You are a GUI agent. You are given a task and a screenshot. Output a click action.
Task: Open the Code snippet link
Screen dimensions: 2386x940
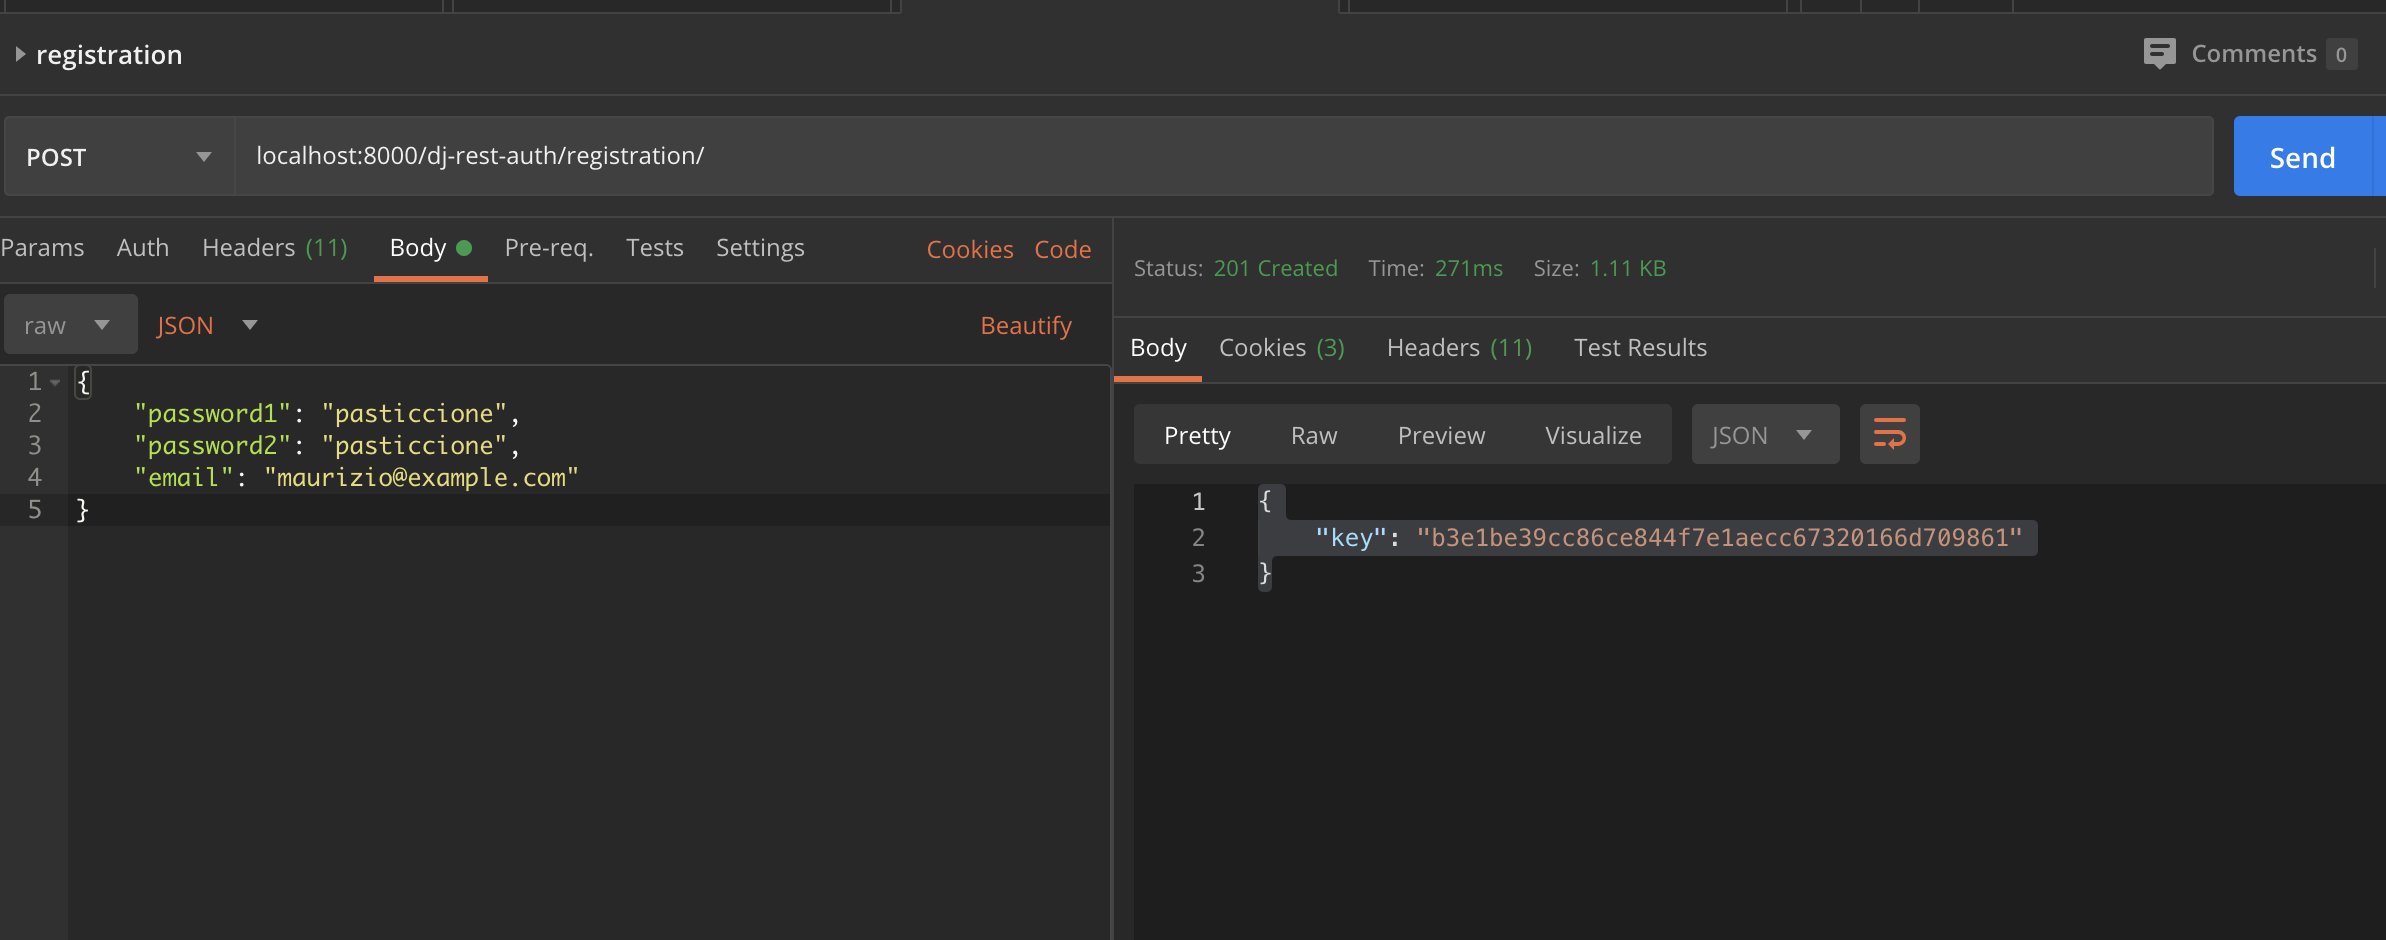click(x=1063, y=249)
